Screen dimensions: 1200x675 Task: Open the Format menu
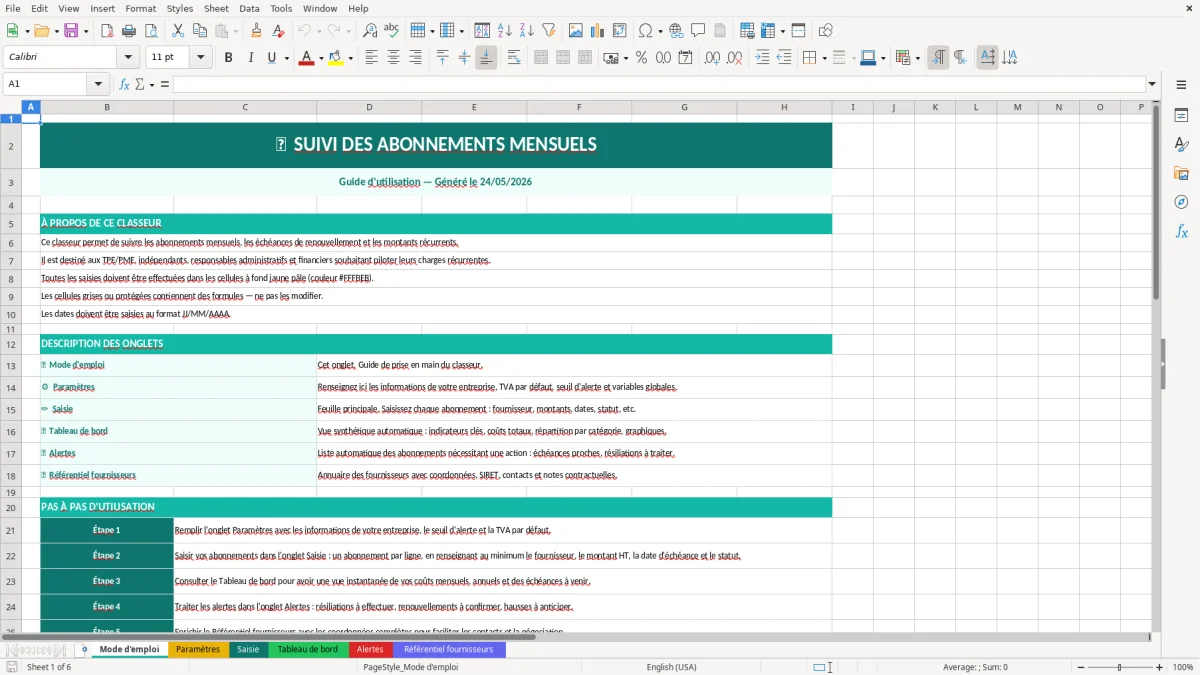pos(140,8)
